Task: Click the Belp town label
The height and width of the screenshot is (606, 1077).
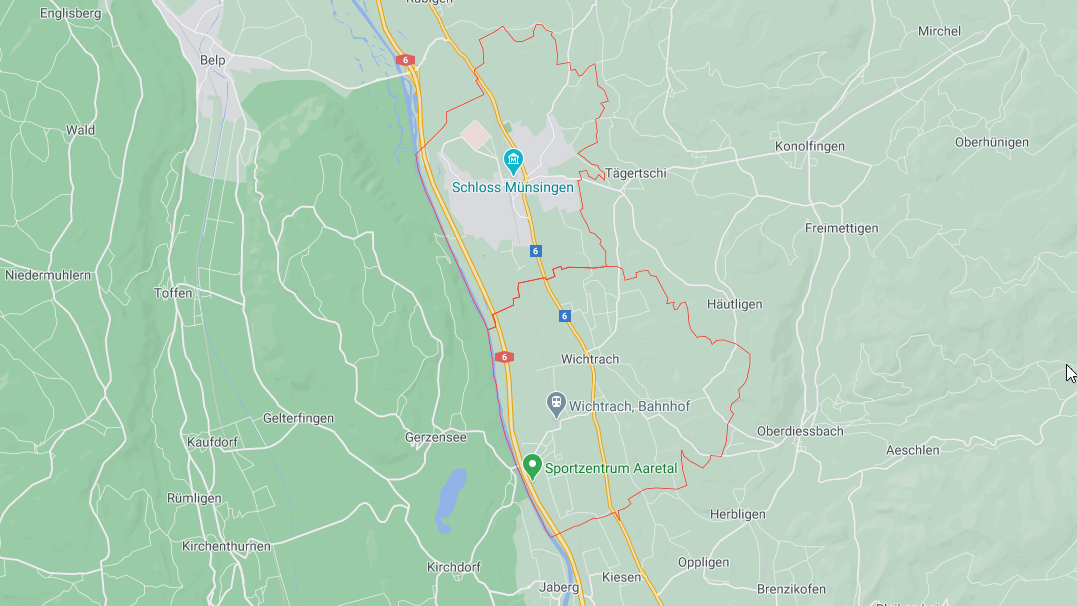Action: pos(212,60)
